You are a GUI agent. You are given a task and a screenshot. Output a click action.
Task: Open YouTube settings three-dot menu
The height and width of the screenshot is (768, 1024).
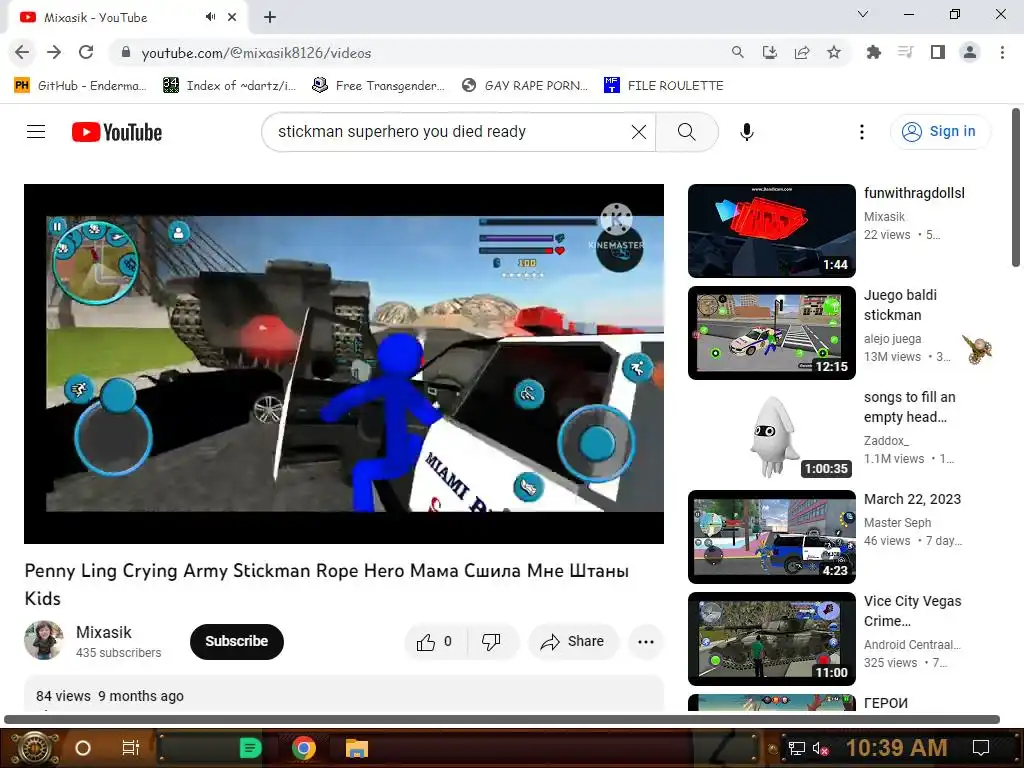tap(862, 132)
